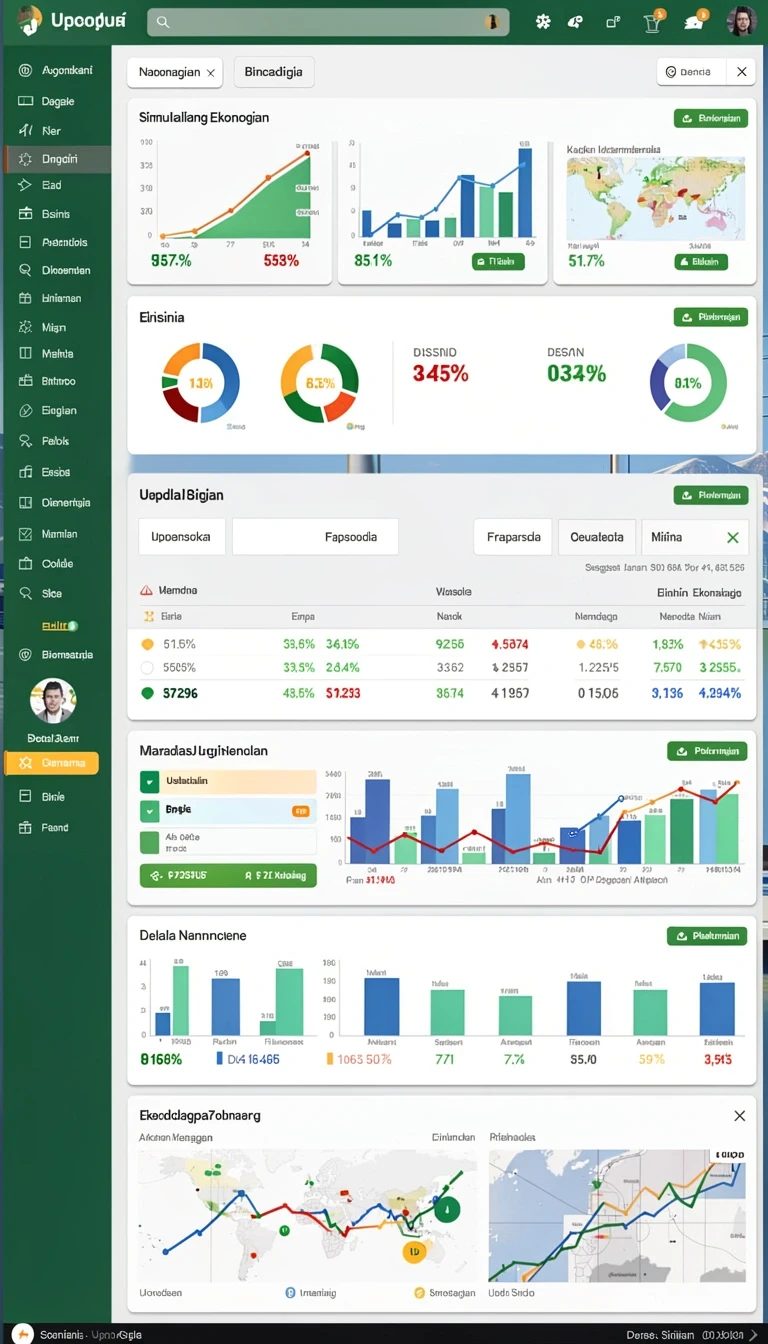Open the Fraparsda filter box
The height and width of the screenshot is (1344, 768).
pyautogui.click(x=513, y=537)
